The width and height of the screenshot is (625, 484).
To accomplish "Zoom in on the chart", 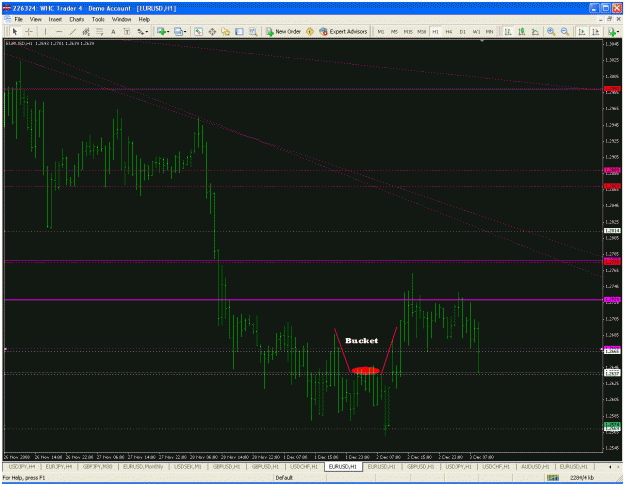I will (x=551, y=31).
